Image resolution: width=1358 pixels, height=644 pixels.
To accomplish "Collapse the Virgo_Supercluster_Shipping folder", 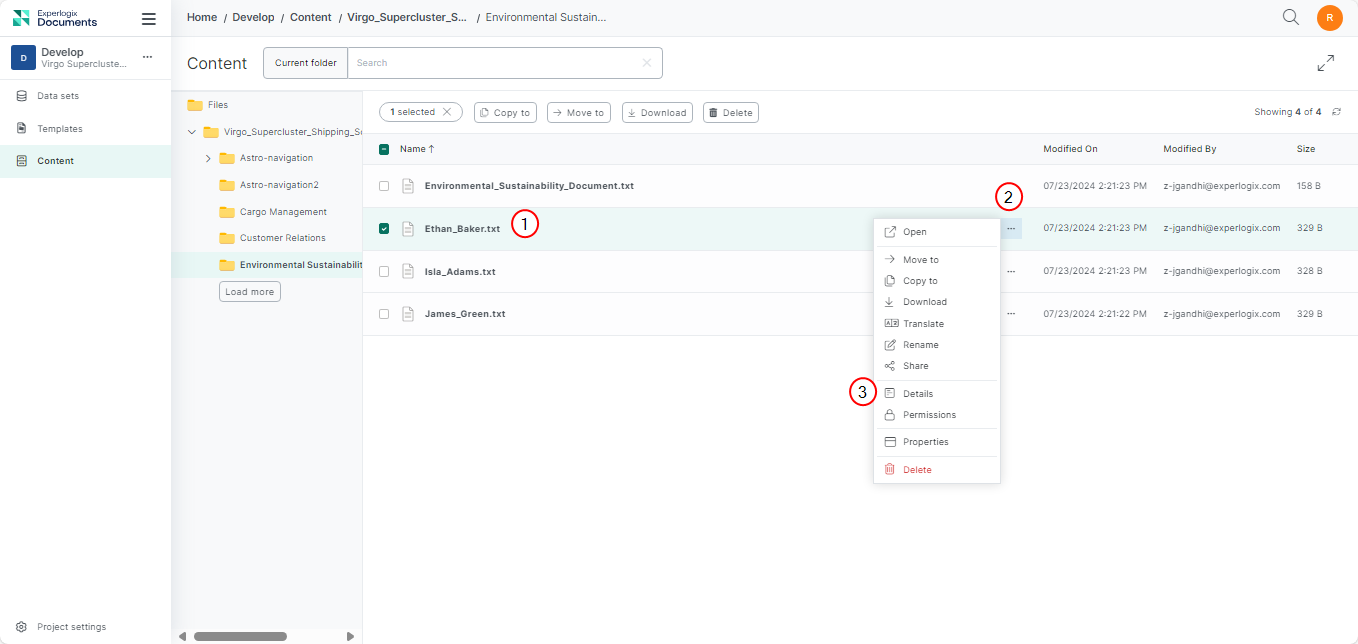I will coord(191,132).
